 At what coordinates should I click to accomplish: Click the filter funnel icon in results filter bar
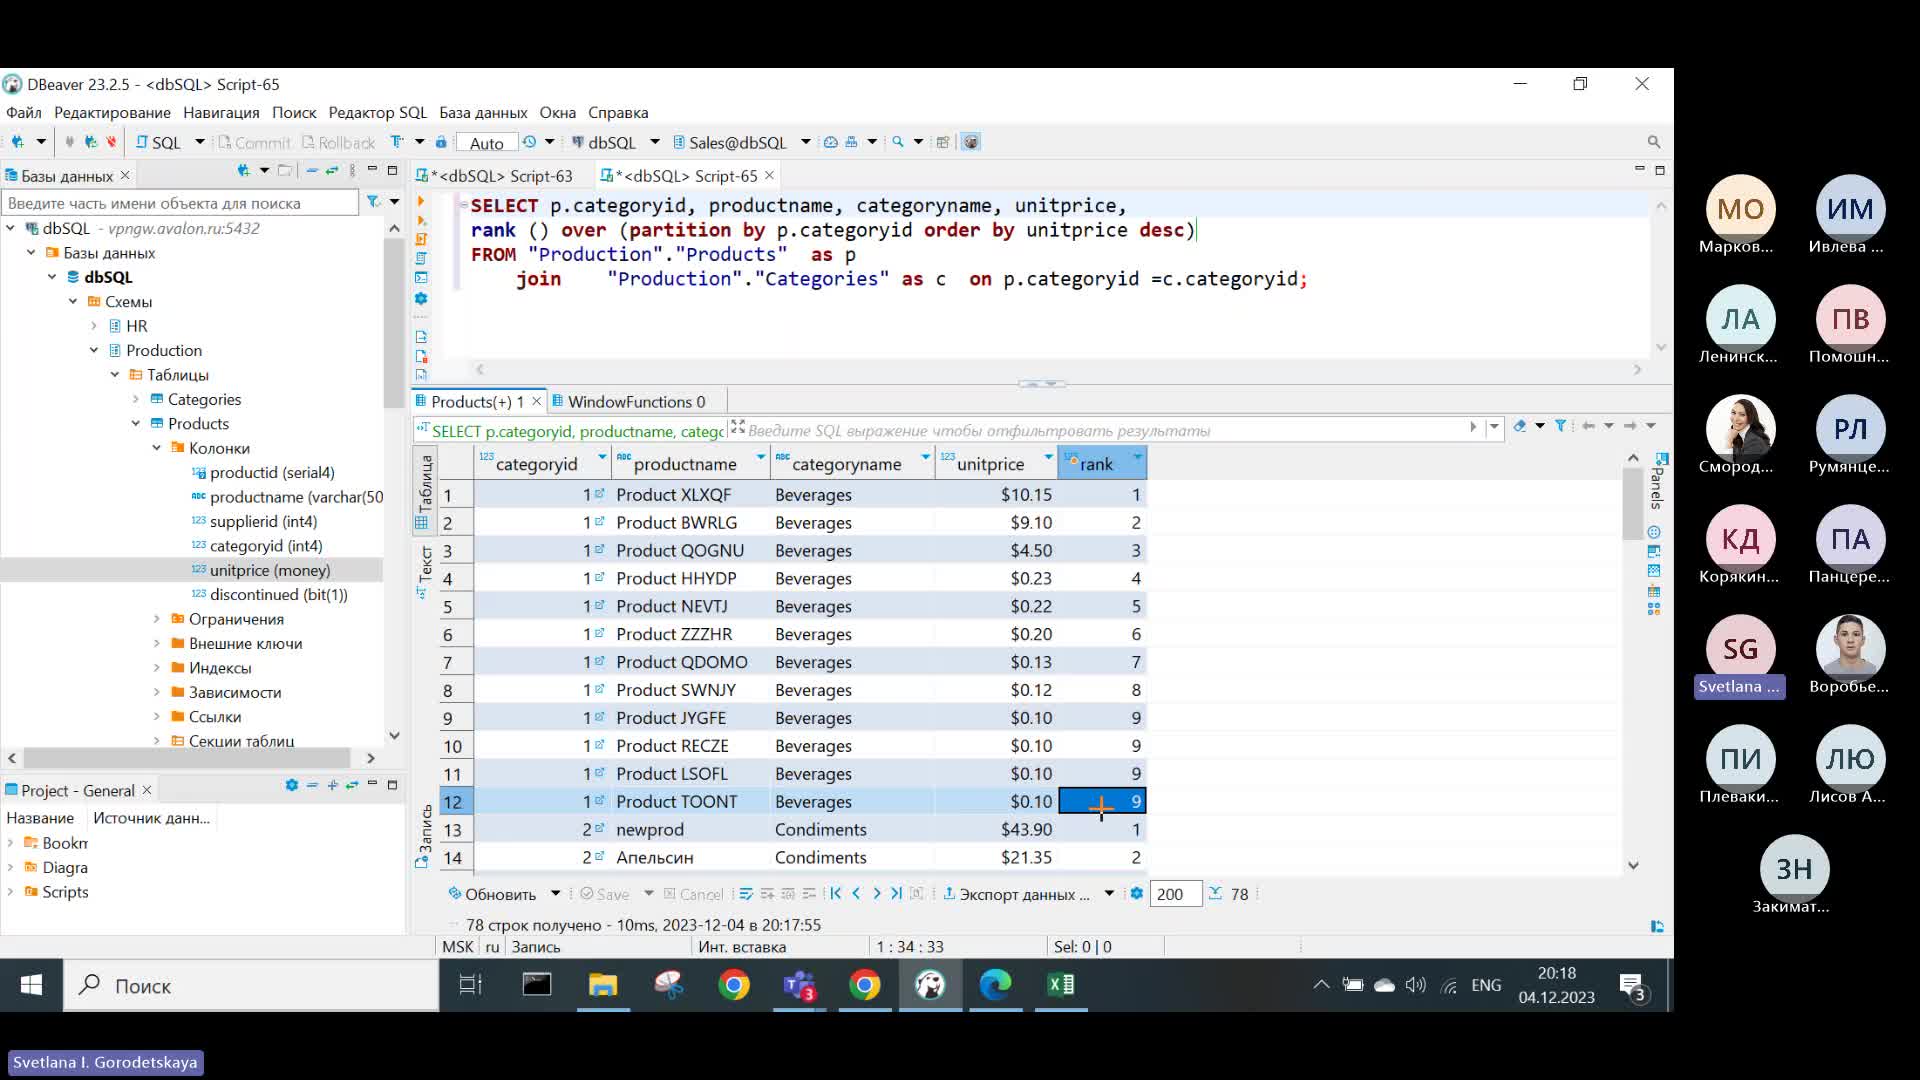pos(1560,426)
